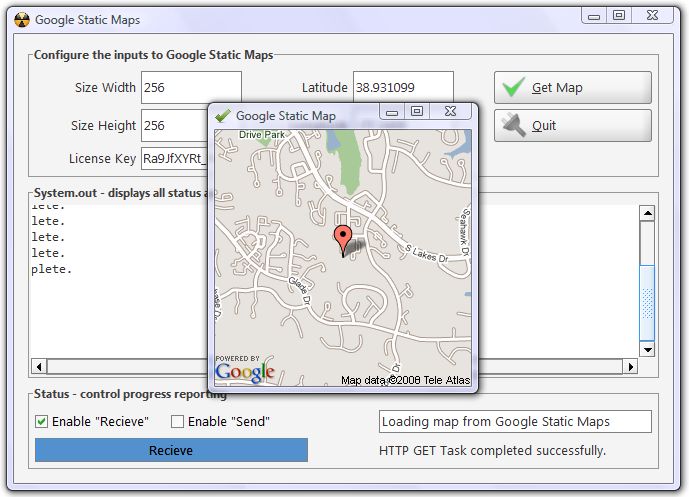Maximize the Google Static Map popup window

click(x=417, y=112)
